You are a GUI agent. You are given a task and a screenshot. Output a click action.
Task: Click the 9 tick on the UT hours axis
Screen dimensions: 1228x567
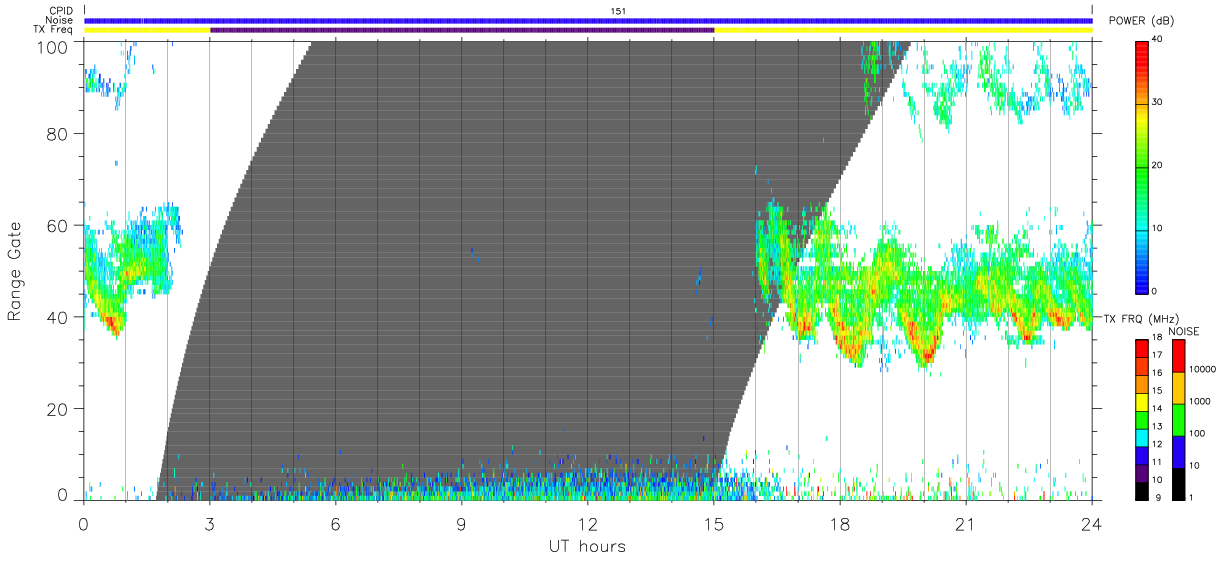pyautogui.click(x=462, y=523)
